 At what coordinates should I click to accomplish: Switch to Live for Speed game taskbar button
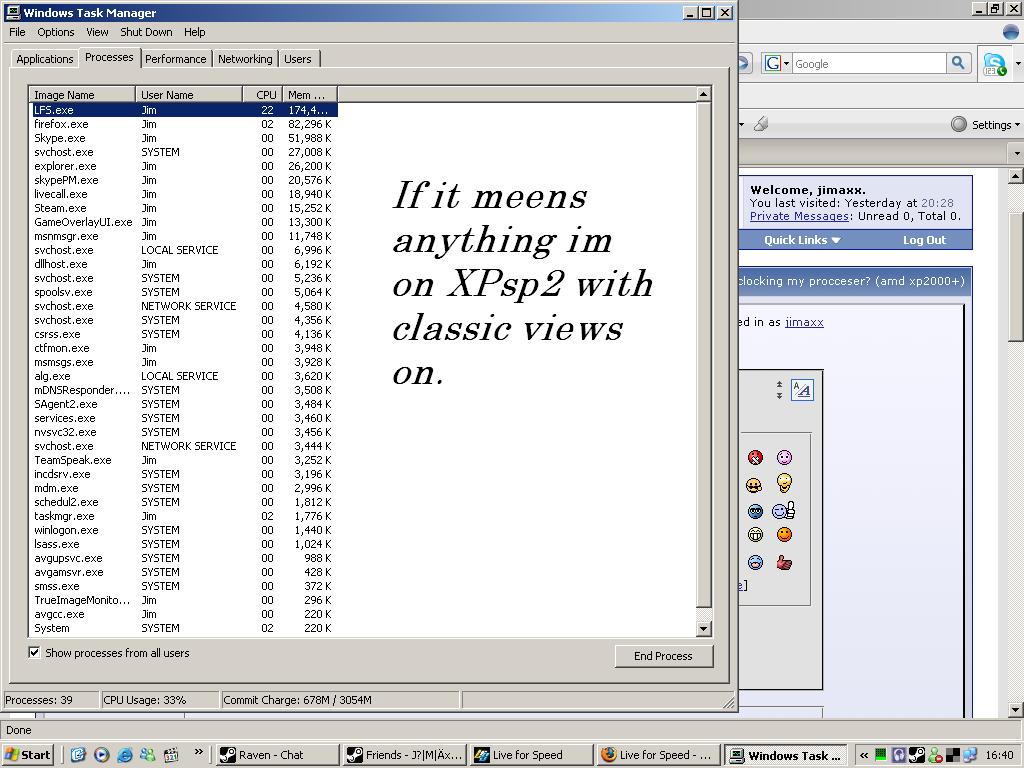532,755
